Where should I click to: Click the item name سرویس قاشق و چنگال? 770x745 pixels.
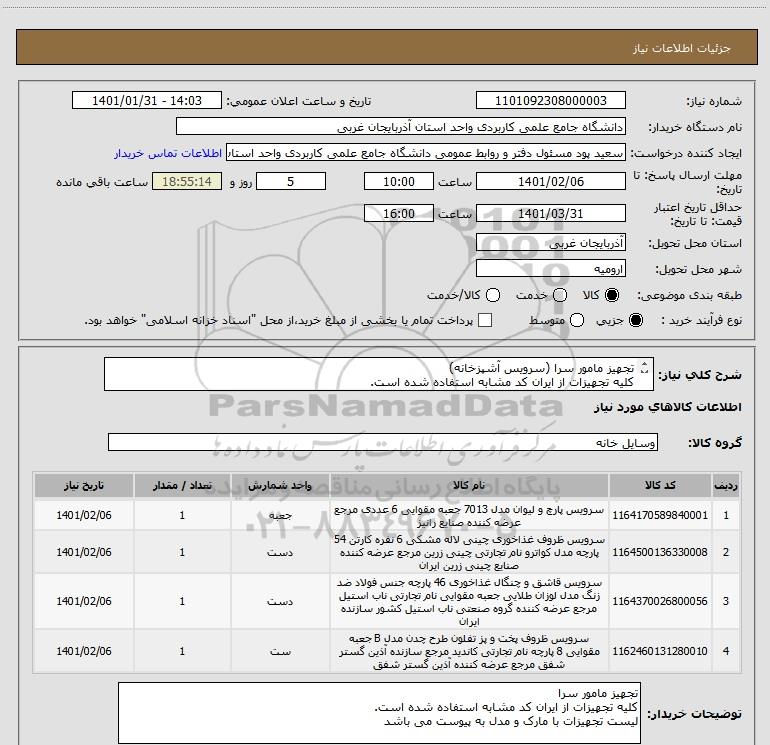[x=469, y=602]
